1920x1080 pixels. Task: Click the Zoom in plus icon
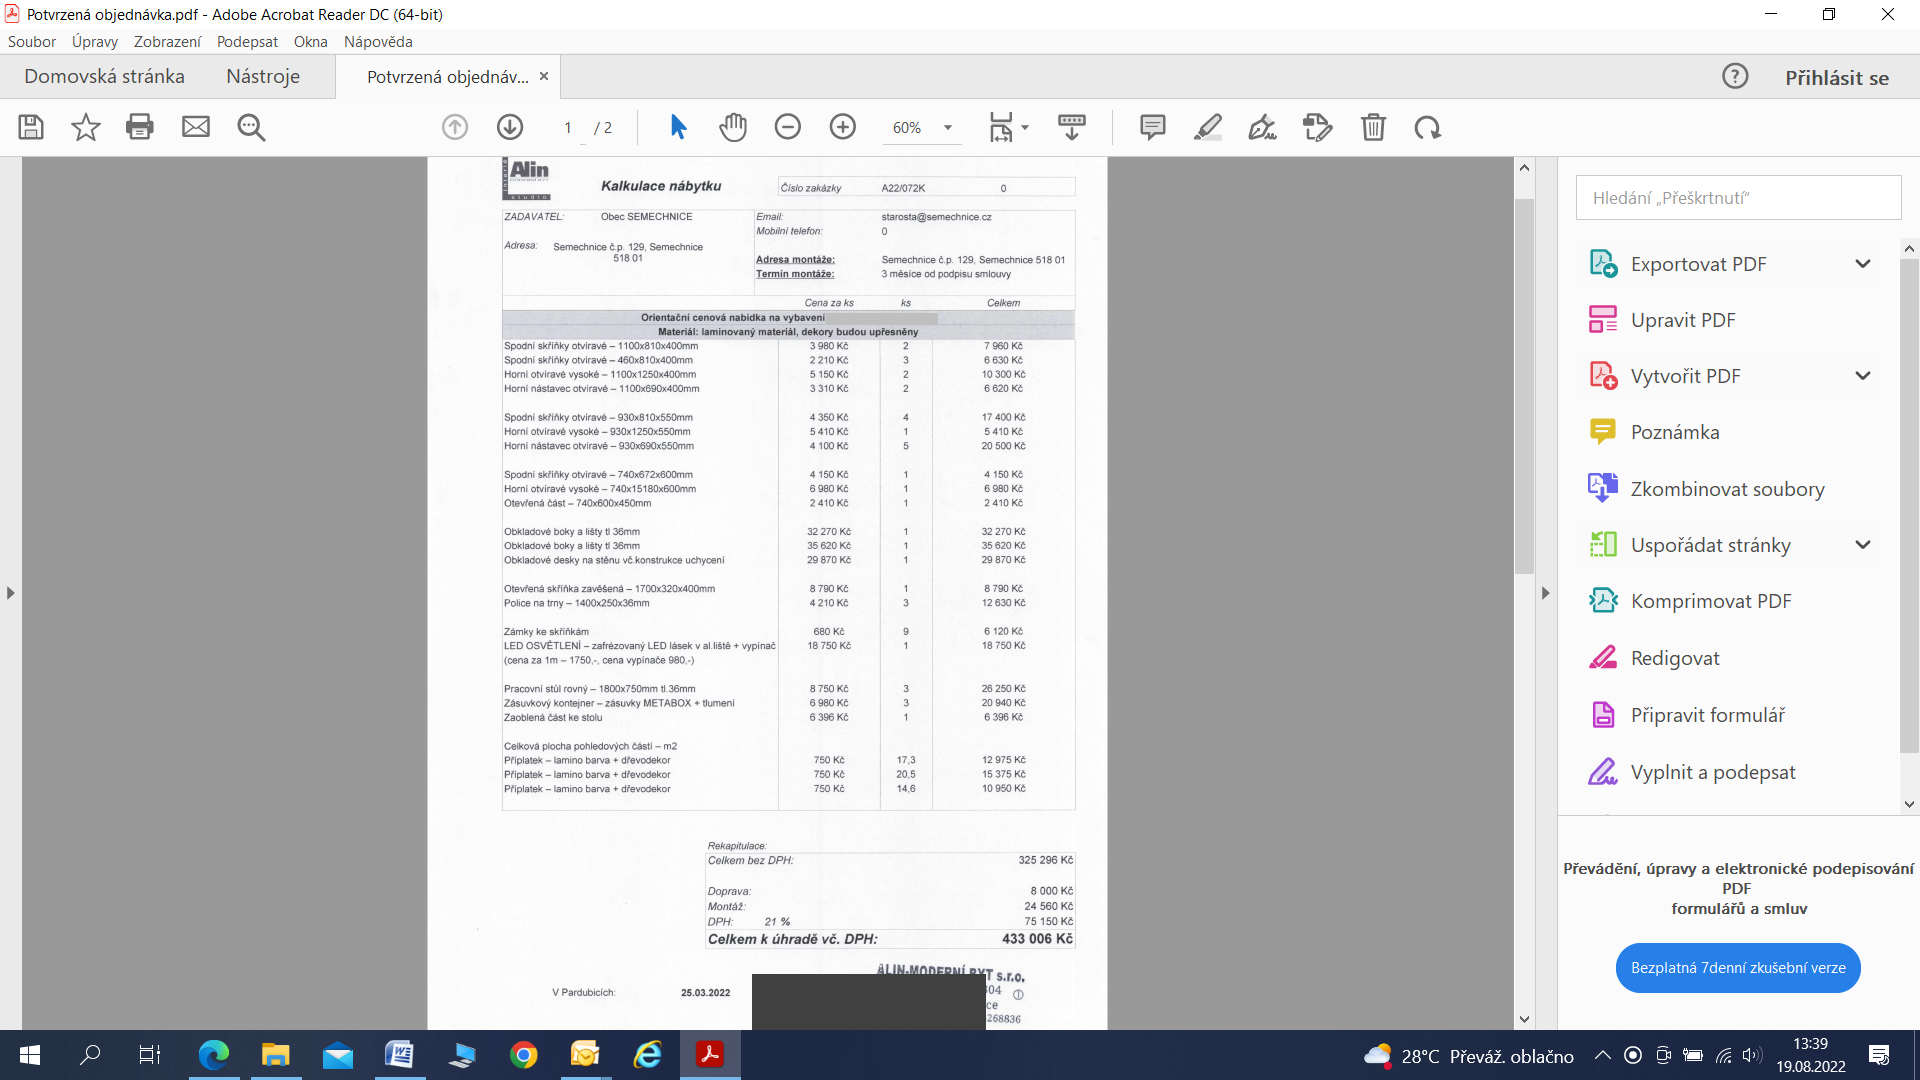(x=843, y=127)
